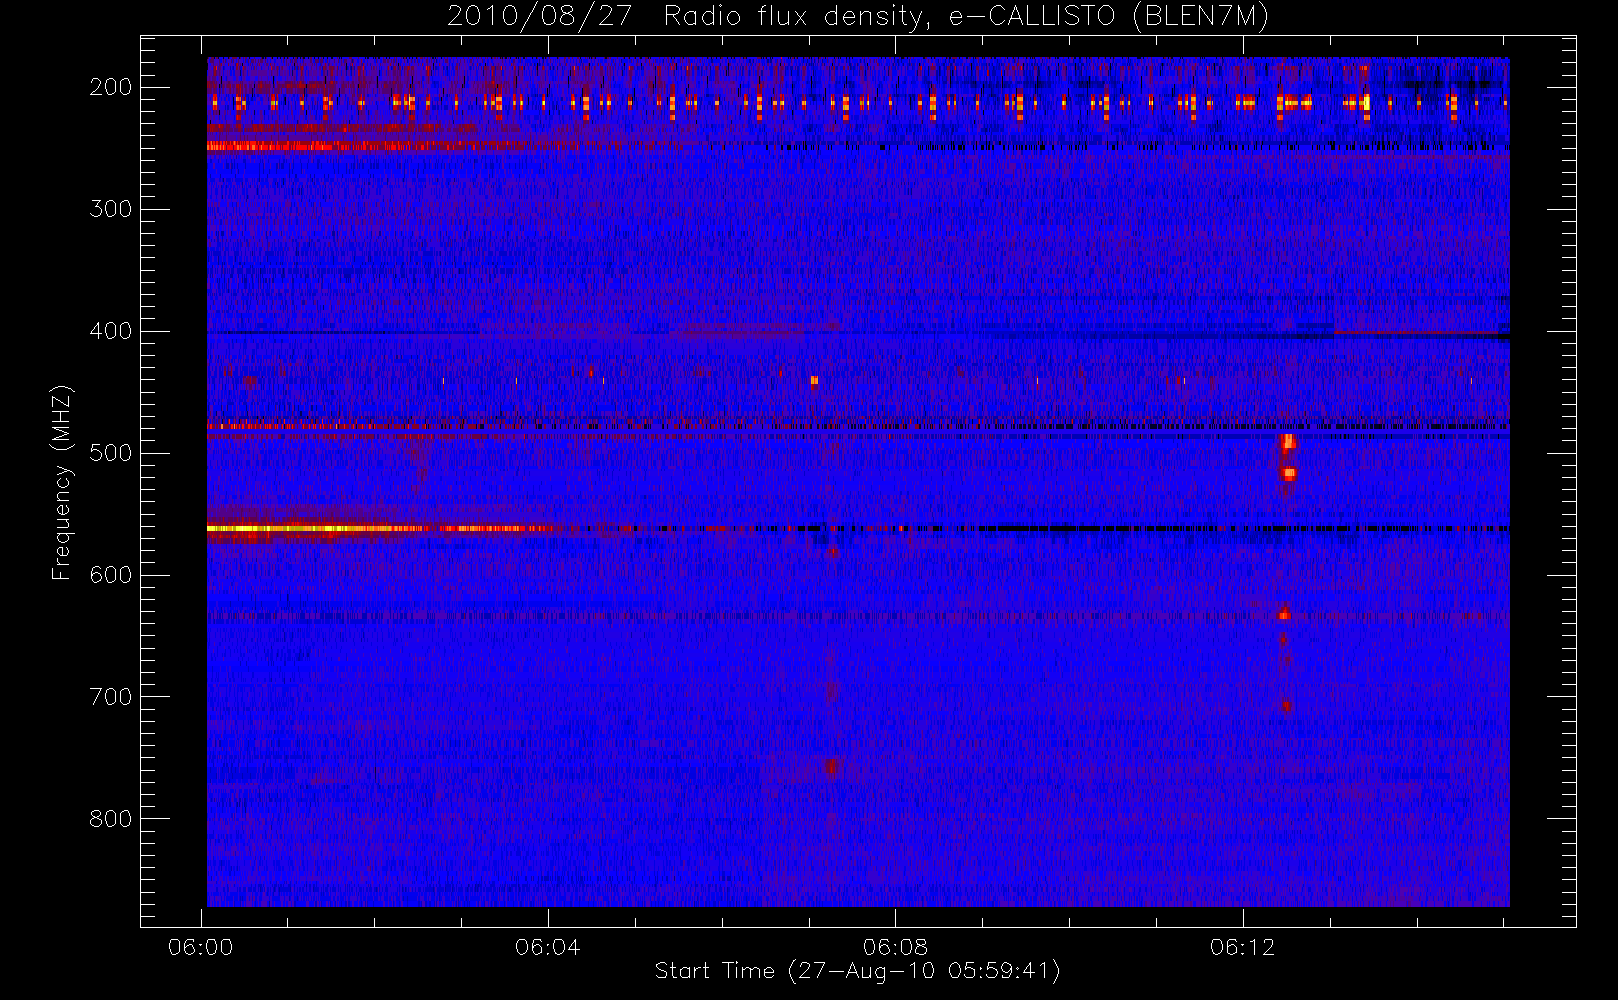Click the 06:04 time tick label
Viewport: 1618px width, 1000px height.
coord(548,947)
